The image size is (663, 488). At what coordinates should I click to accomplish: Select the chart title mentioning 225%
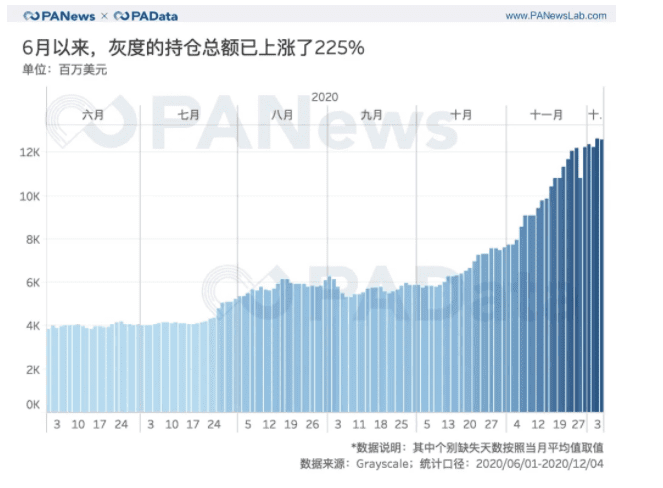193,47
